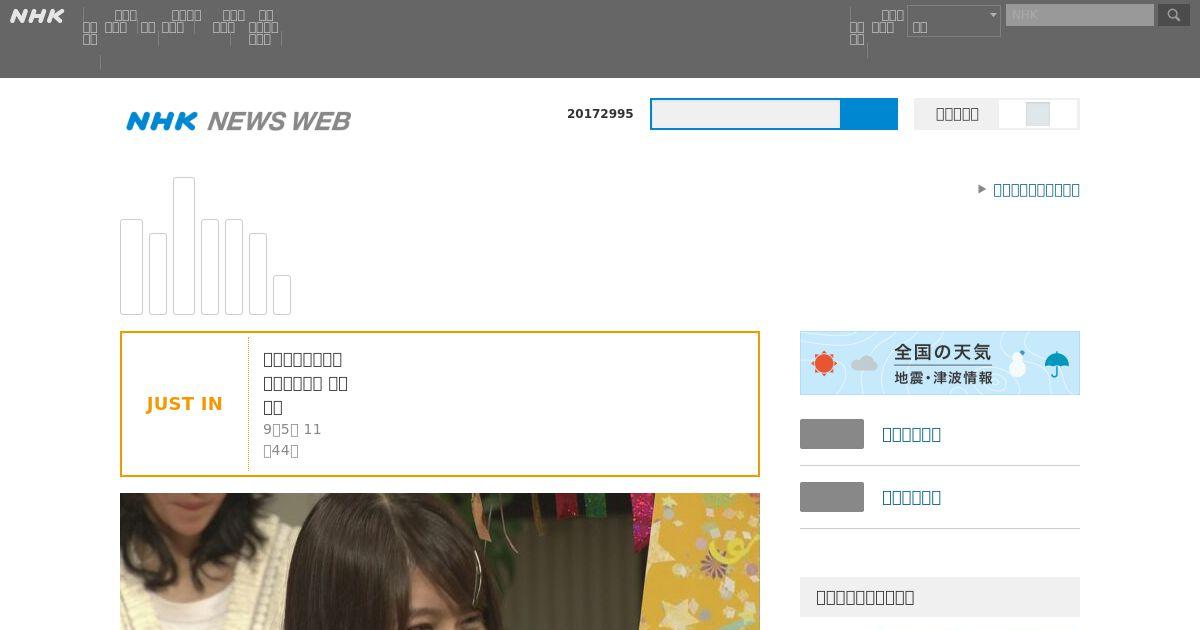Open the 全国の天気 weather banner

[x=940, y=363]
